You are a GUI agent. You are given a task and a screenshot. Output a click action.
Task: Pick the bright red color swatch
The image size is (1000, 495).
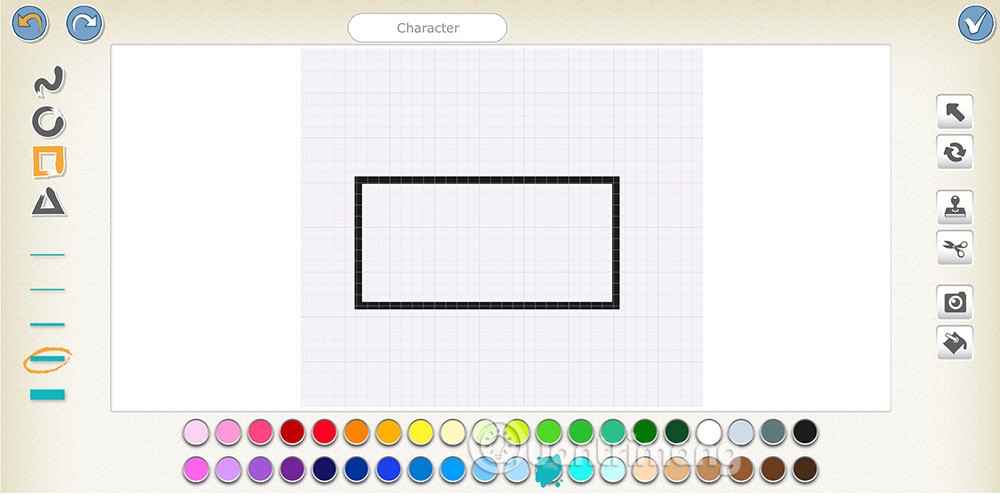click(x=324, y=432)
